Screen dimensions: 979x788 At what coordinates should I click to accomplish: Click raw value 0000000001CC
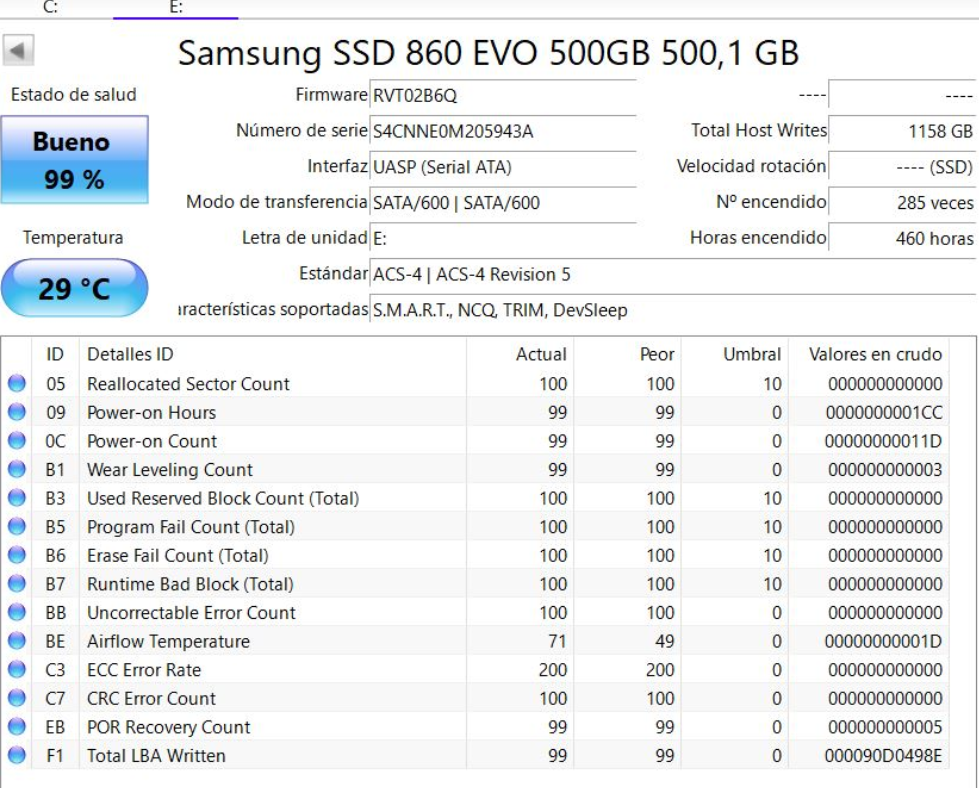coord(884,412)
